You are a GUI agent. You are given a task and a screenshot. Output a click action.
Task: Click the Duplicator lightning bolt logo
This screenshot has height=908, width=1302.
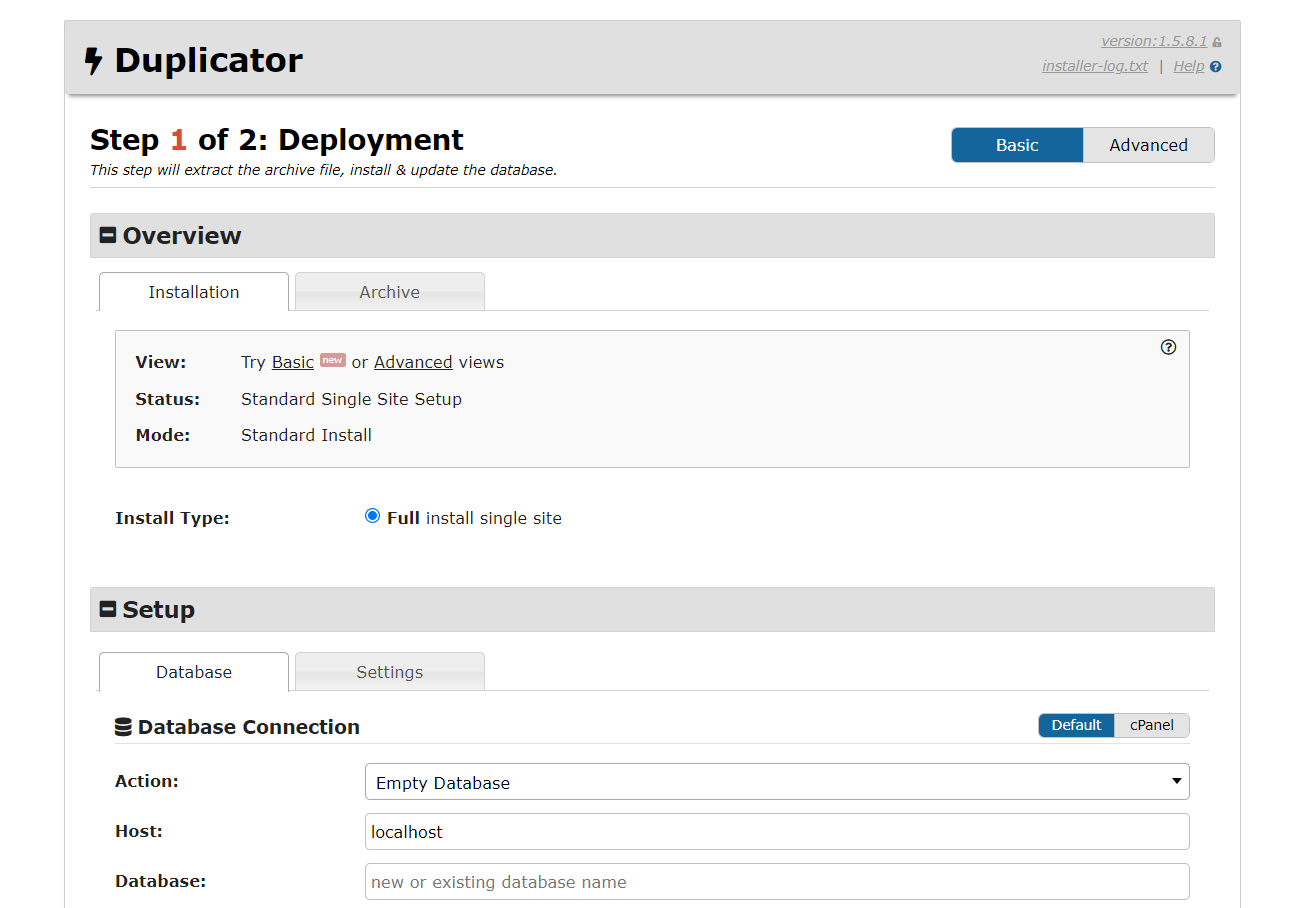pos(93,61)
